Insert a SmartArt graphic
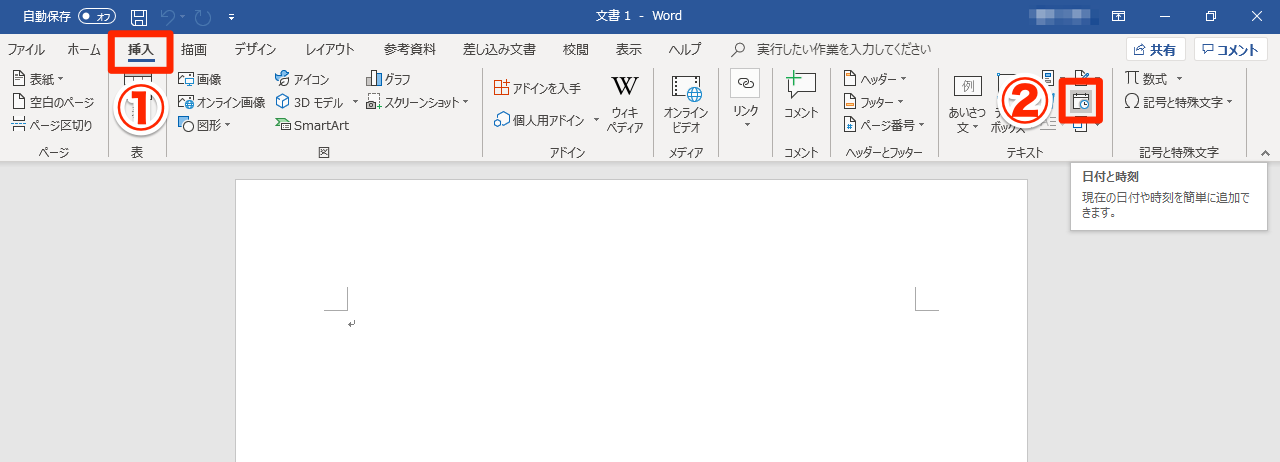 [x=312, y=124]
